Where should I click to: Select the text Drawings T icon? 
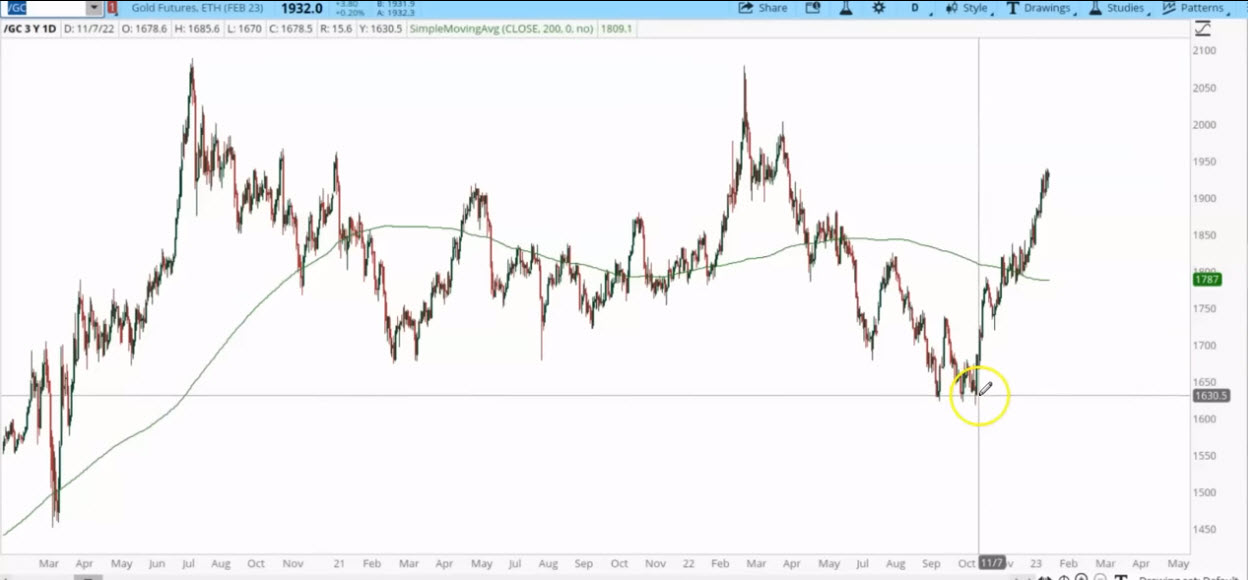tap(1012, 8)
